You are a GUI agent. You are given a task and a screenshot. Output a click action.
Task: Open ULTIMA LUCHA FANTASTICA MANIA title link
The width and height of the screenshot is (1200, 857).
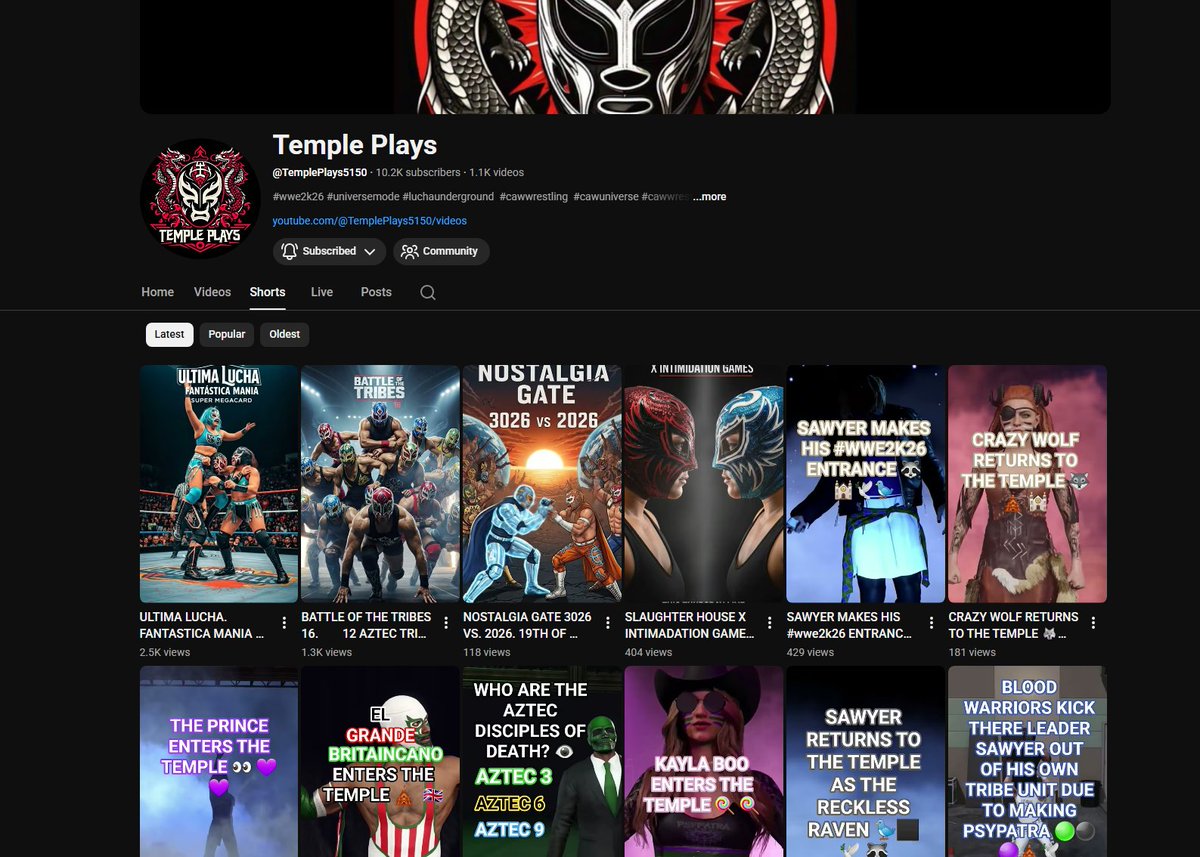[x=203, y=625]
